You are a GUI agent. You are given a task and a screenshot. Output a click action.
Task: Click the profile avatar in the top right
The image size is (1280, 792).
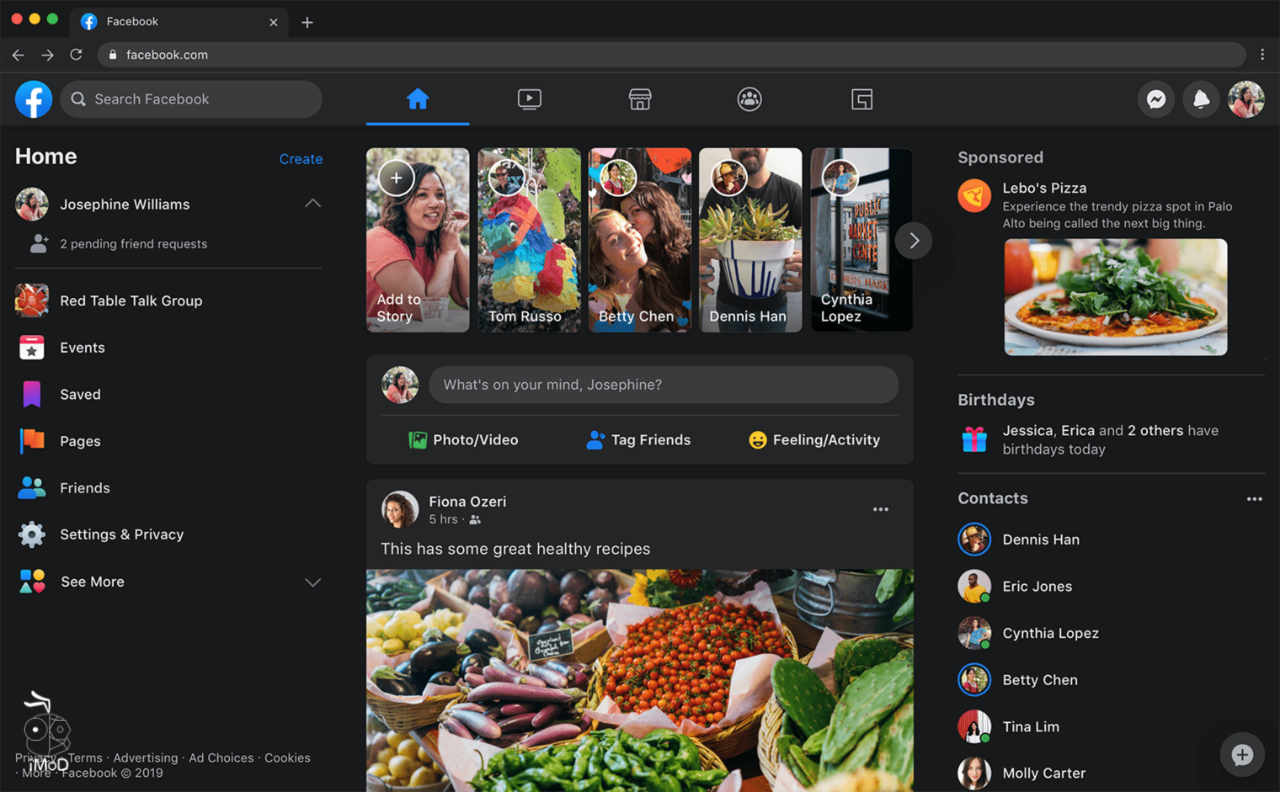[1246, 99]
